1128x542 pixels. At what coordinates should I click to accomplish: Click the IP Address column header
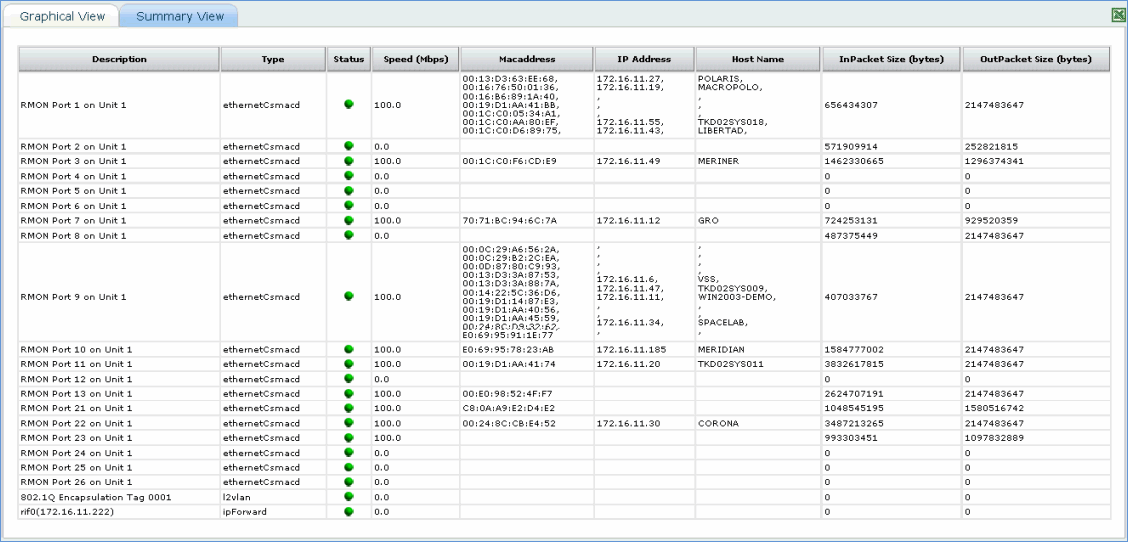pos(644,59)
